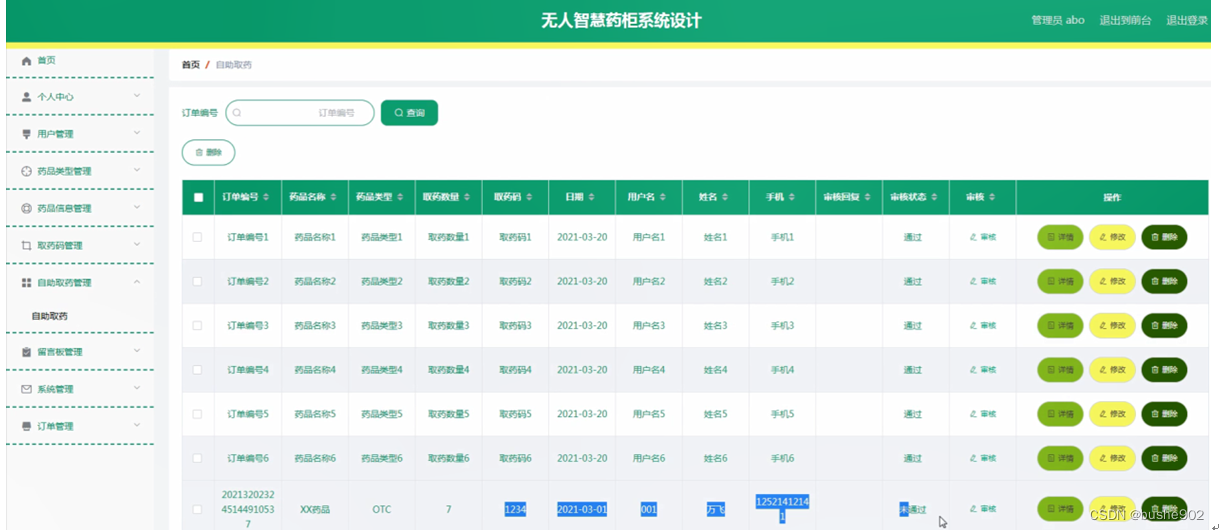The width and height of the screenshot is (1219, 530).
Task: Sort the 药品类型 column using its arrows
Action: coord(400,198)
